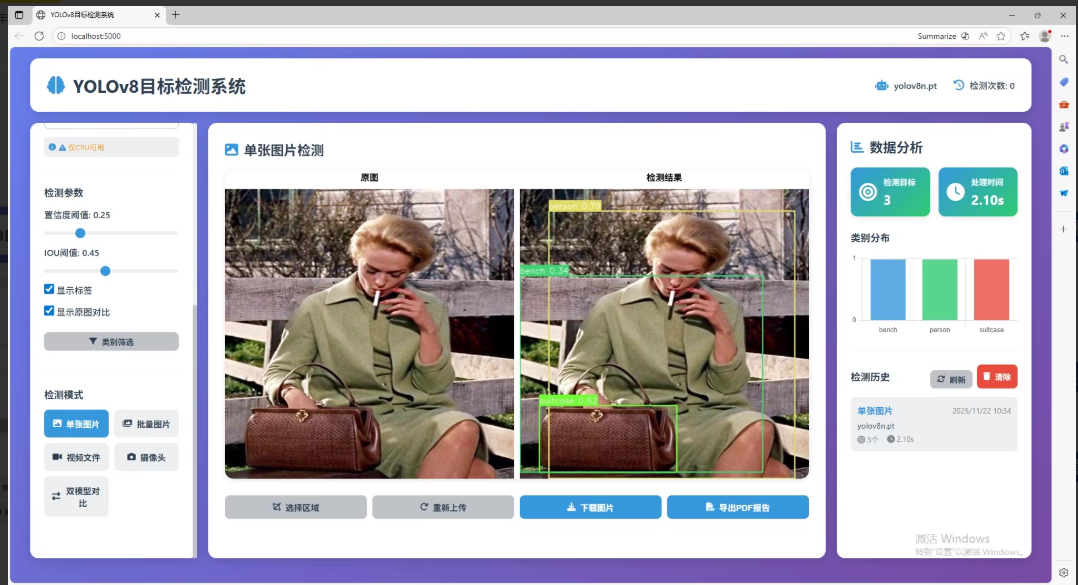Click the Edge sidebar Outlook icon
The width and height of the screenshot is (1078, 585).
click(1064, 170)
